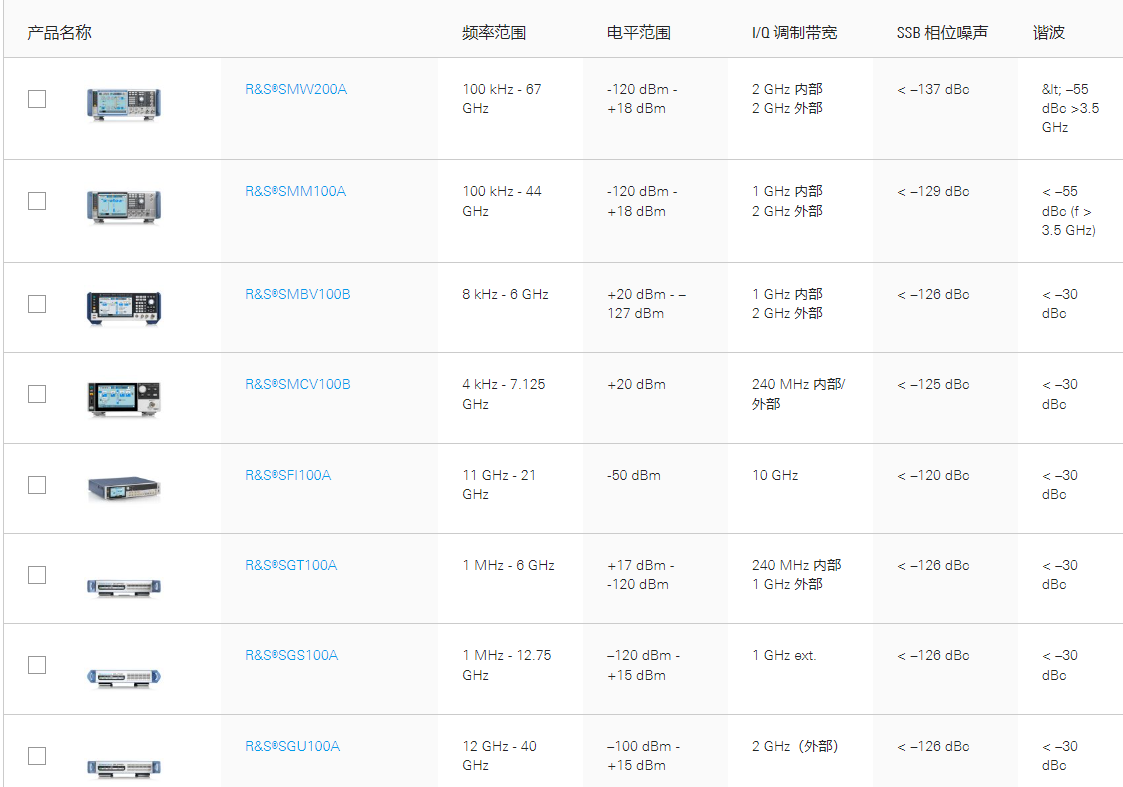Image resolution: width=1123 pixels, height=787 pixels.
Task: Open the R&S®SMCV100B product link
Action: pyautogui.click(x=298, y=385)
